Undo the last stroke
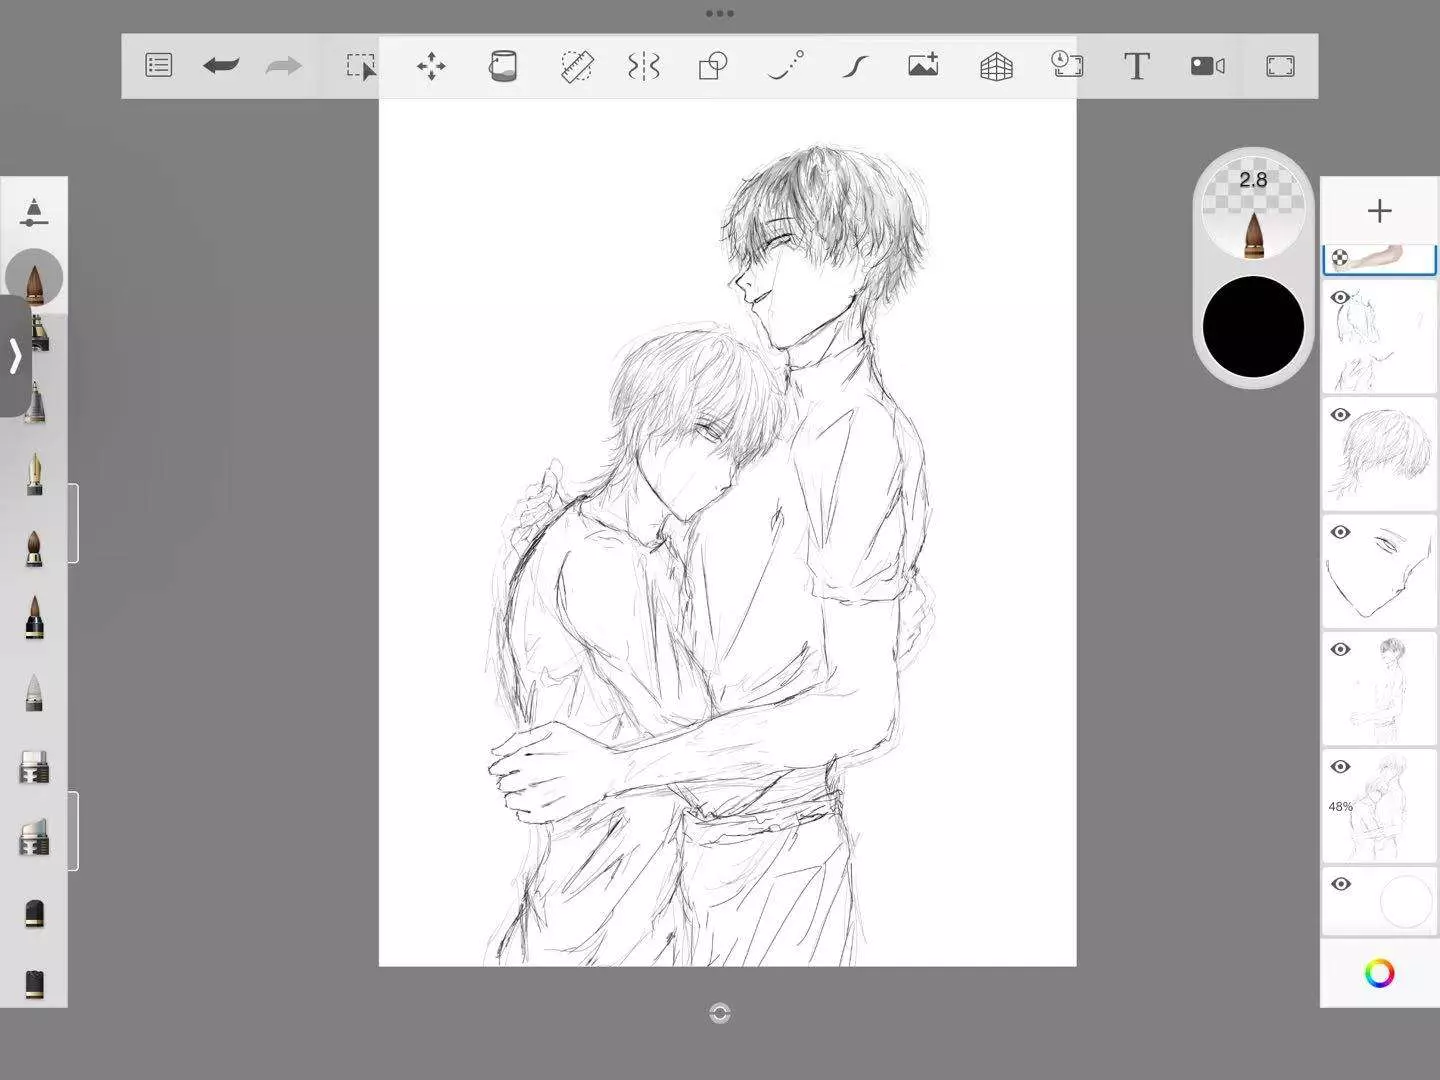1440x1080 pixels. point(220,66)
